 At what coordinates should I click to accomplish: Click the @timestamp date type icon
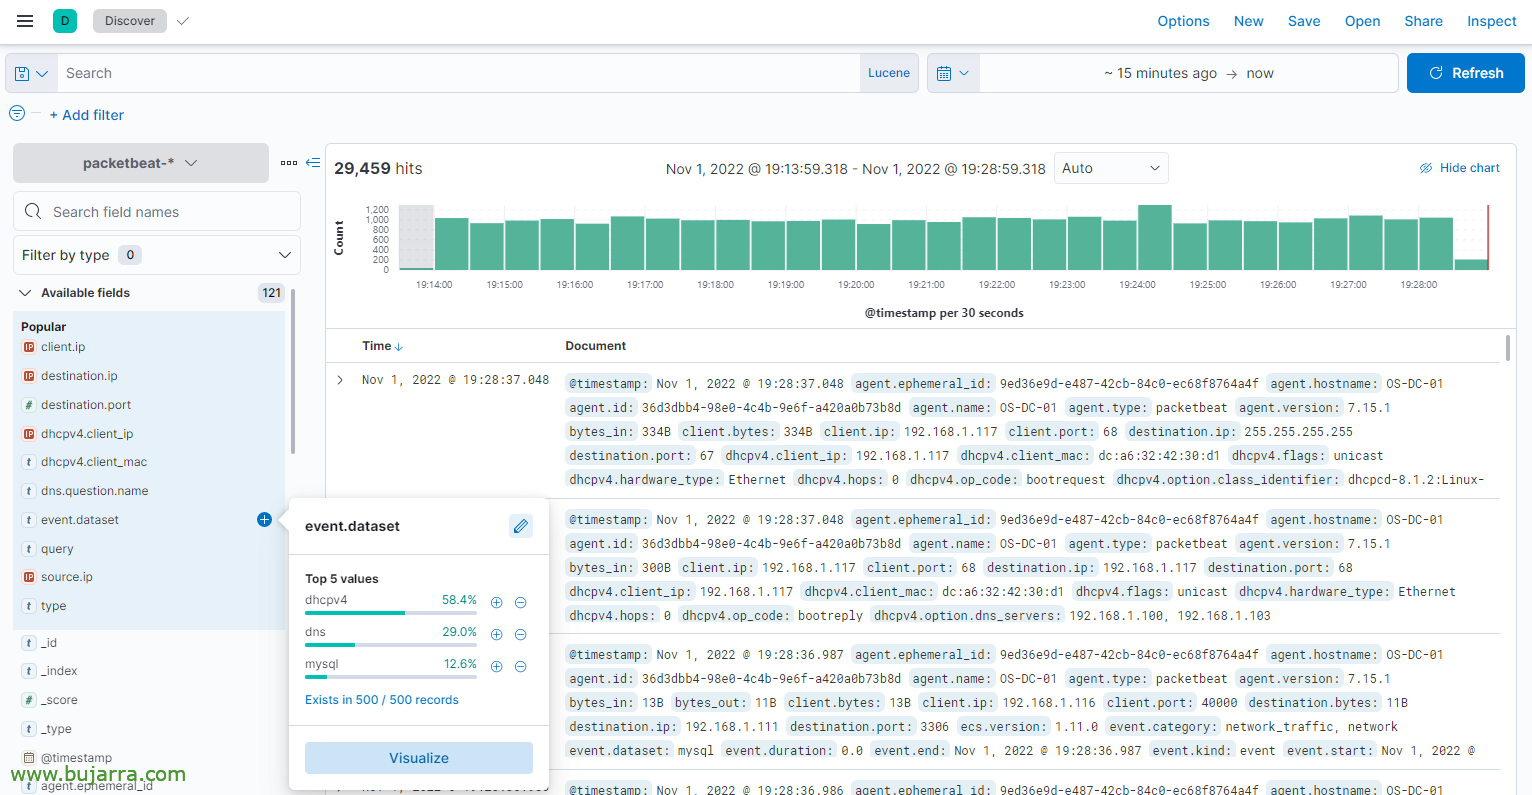tap(29, 758)
